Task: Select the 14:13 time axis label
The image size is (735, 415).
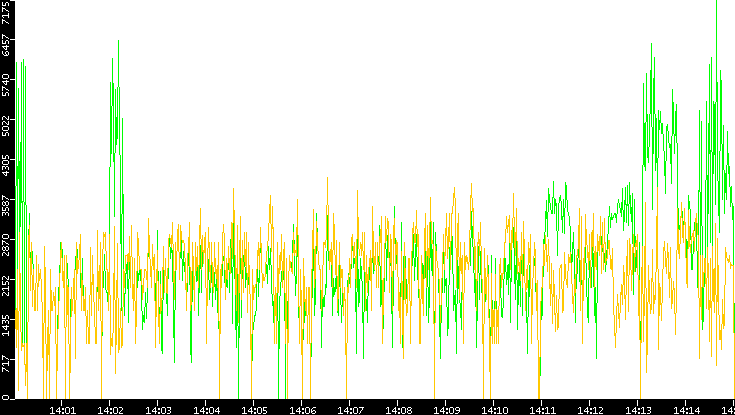Action: pos(639,411)
